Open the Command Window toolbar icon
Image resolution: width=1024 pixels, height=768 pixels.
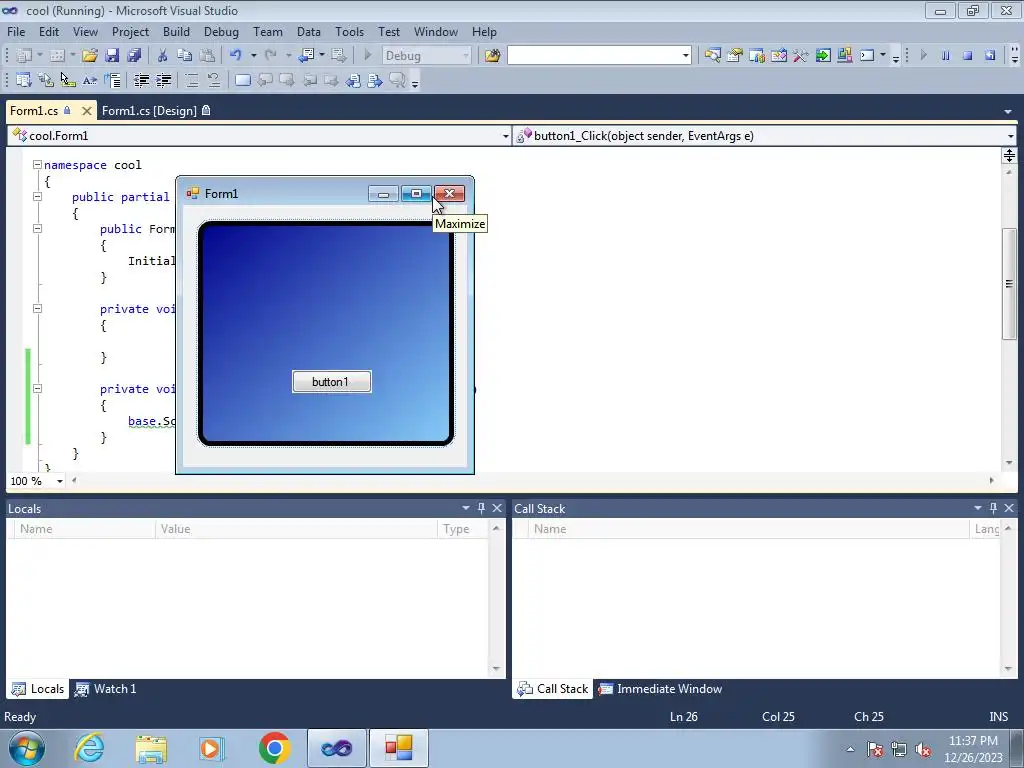coord(867,56)
